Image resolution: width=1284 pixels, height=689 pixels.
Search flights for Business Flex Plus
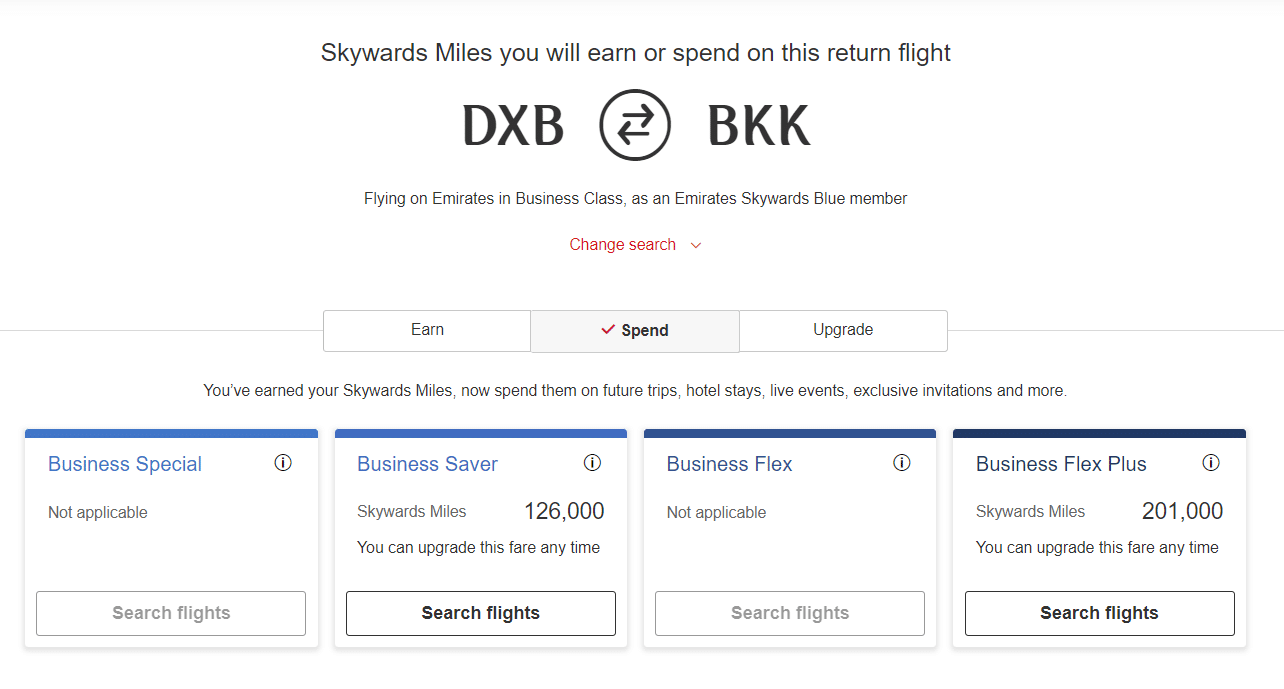(x=1099, y=613)
